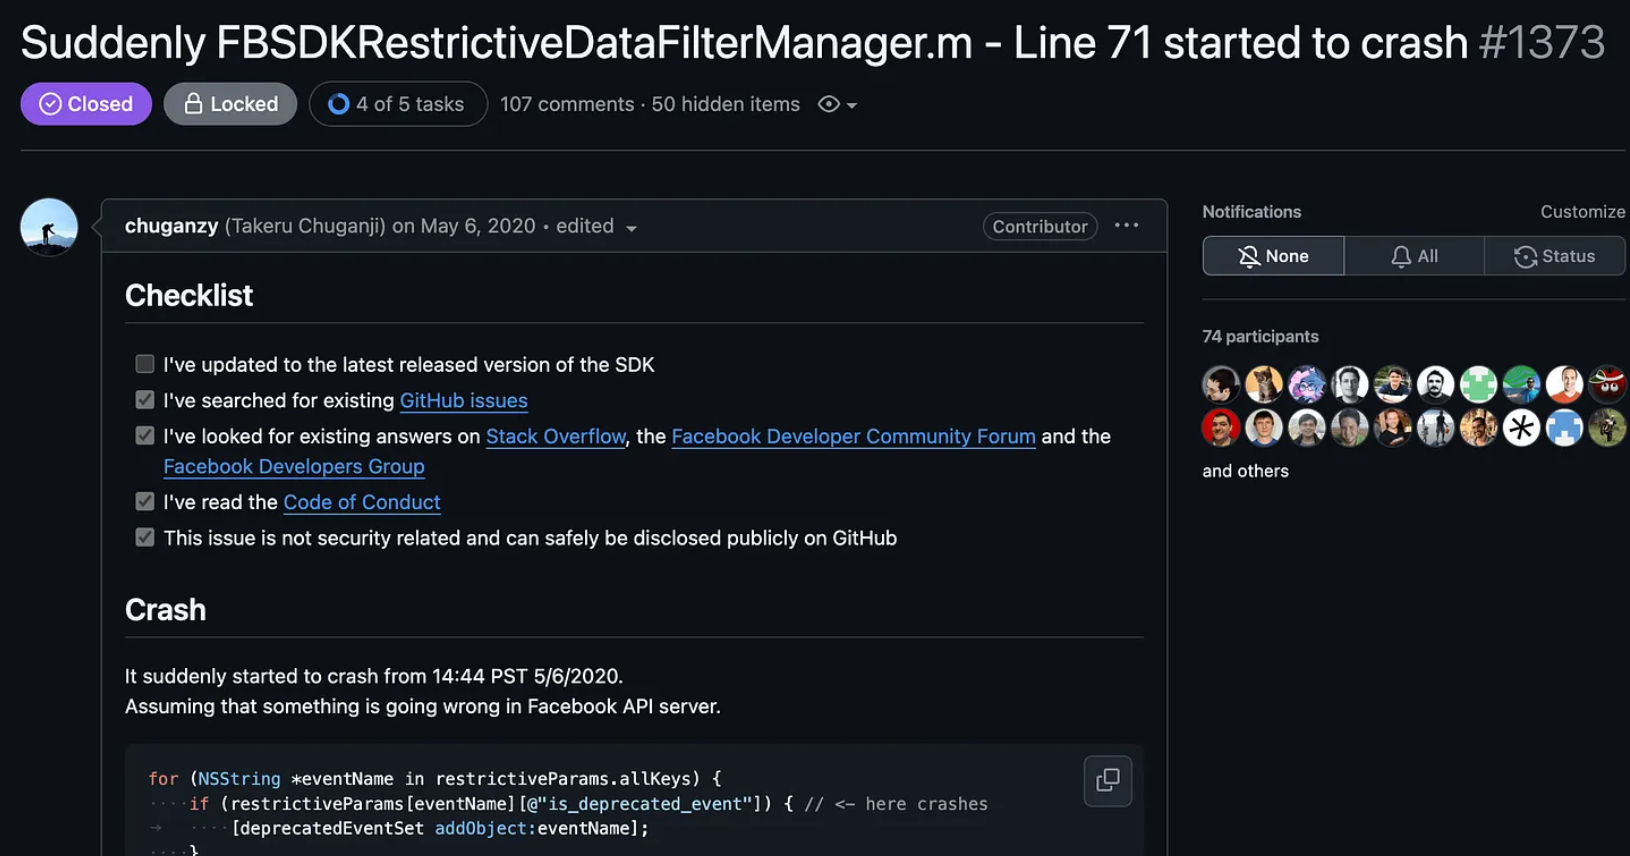Click the 'Crash' heading
1630x856 pixels.
point(165,610)
